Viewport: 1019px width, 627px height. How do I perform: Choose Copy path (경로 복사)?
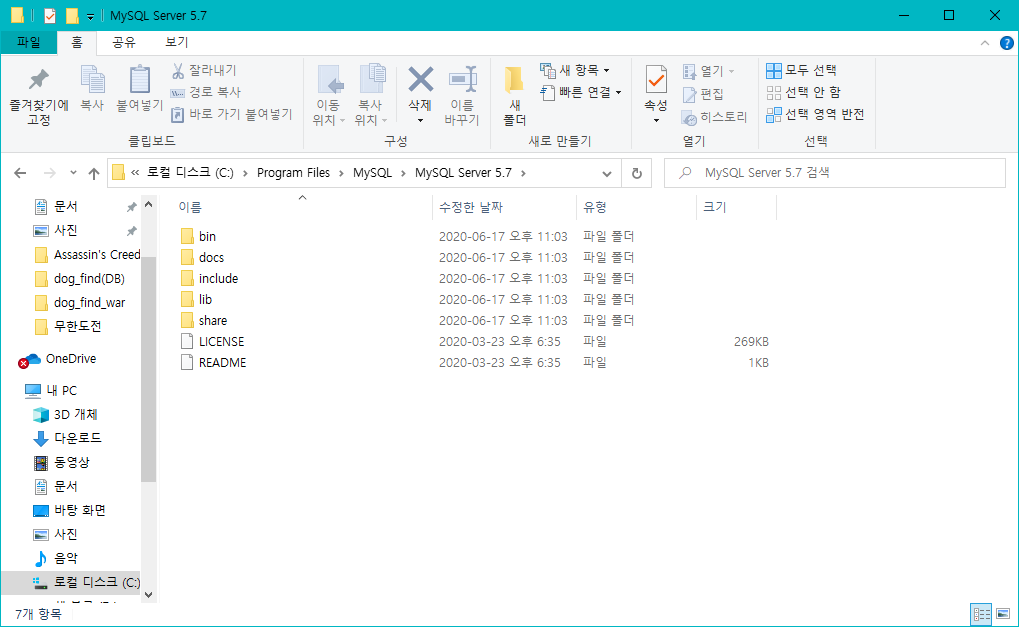(x=205, y=92)
